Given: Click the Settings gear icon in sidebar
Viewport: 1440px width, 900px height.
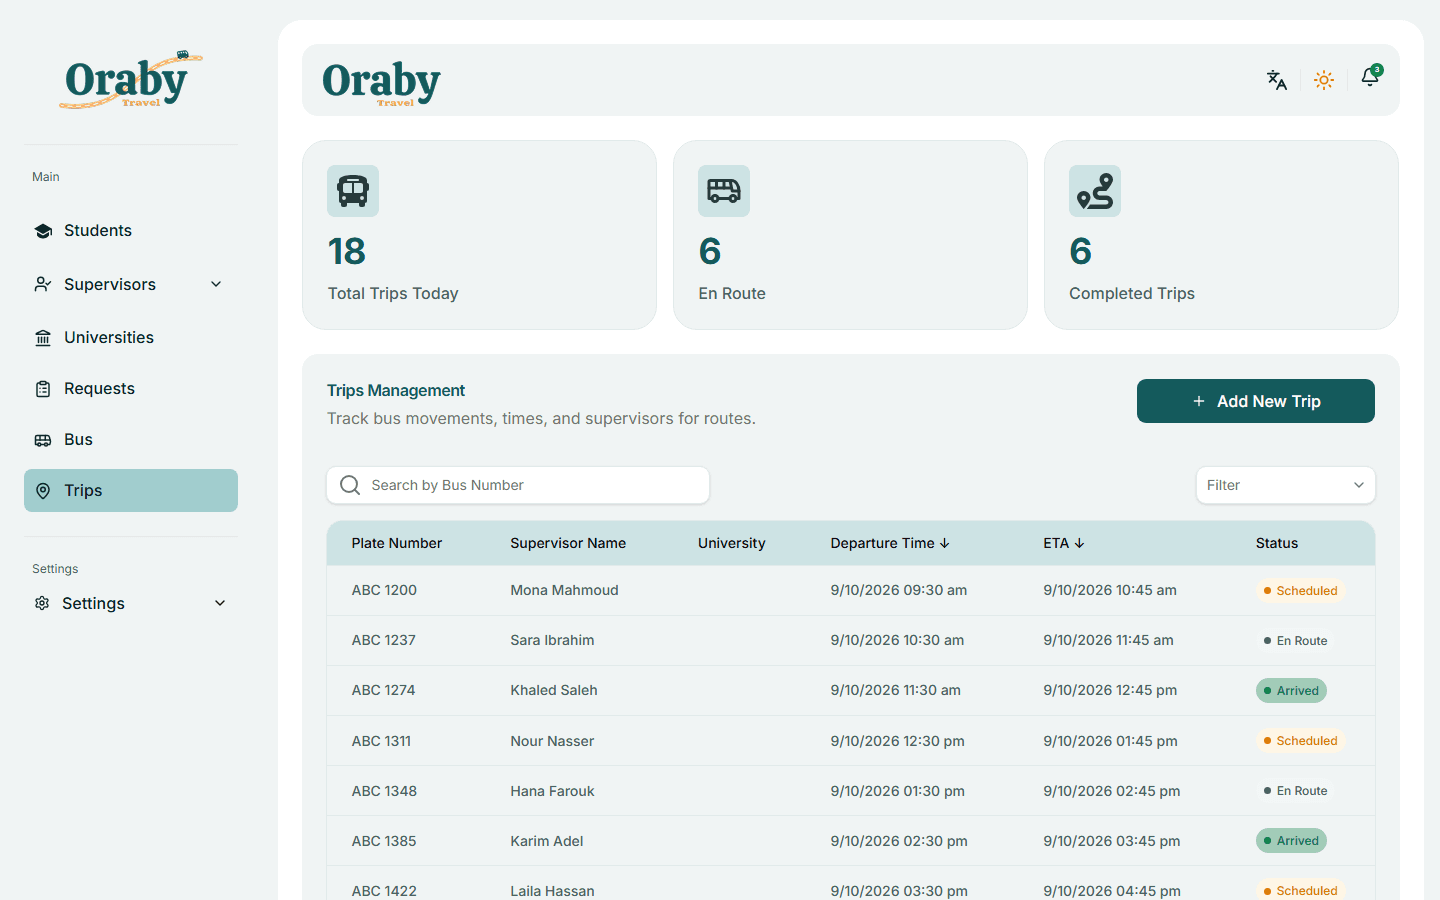Looking at the screenshot, I should 42,603.
